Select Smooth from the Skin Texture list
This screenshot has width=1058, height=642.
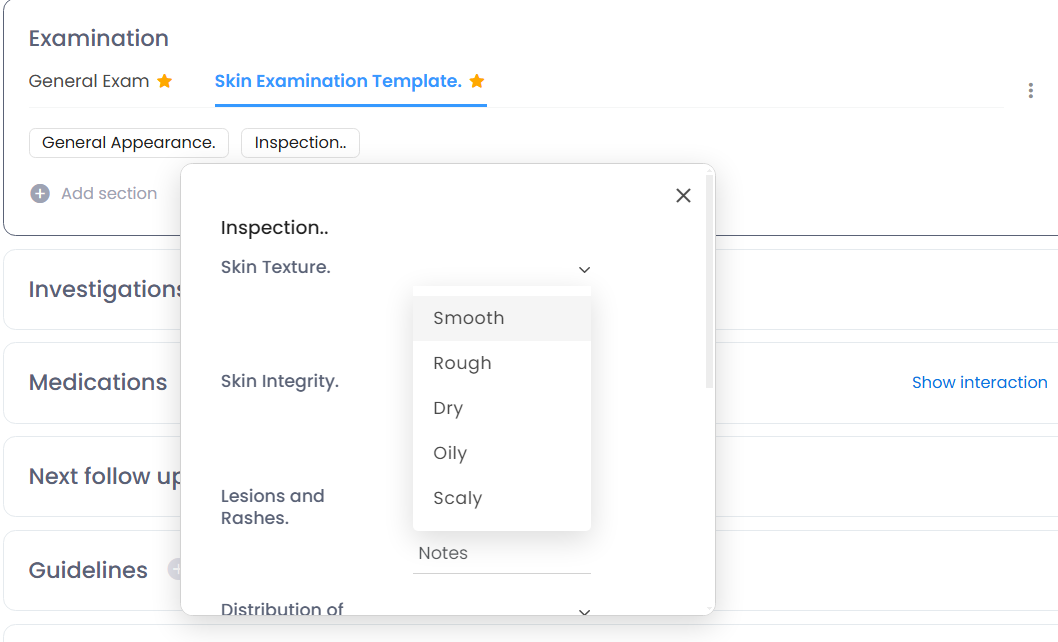point(469,318)
